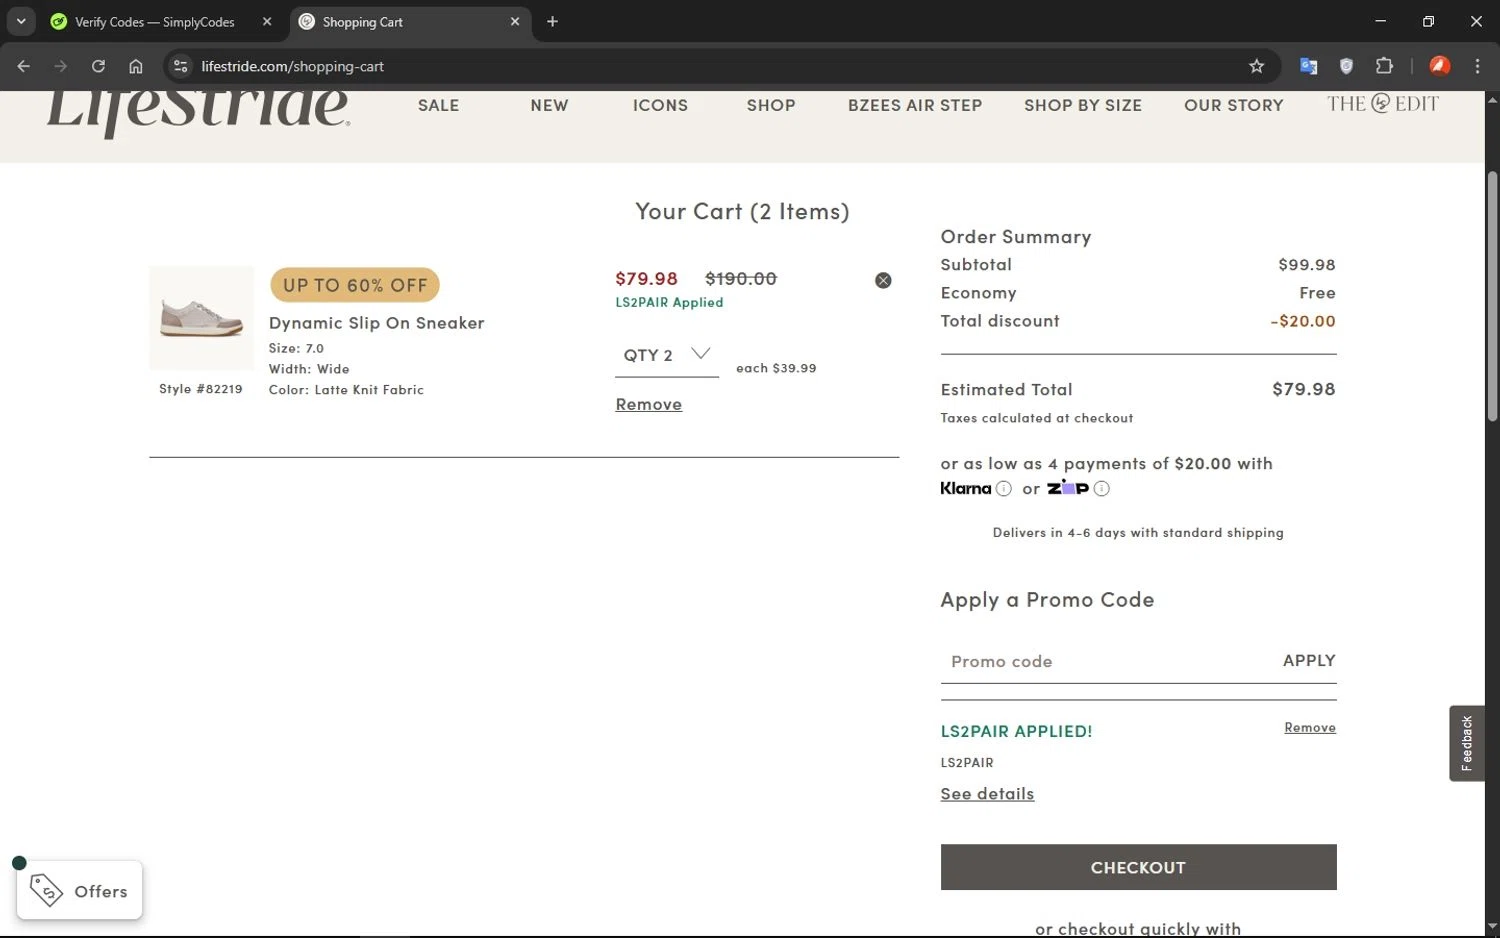The height and width of the screenshot is (938, 1500).
Task: Open the NEW menu
Action: [549, 105]
